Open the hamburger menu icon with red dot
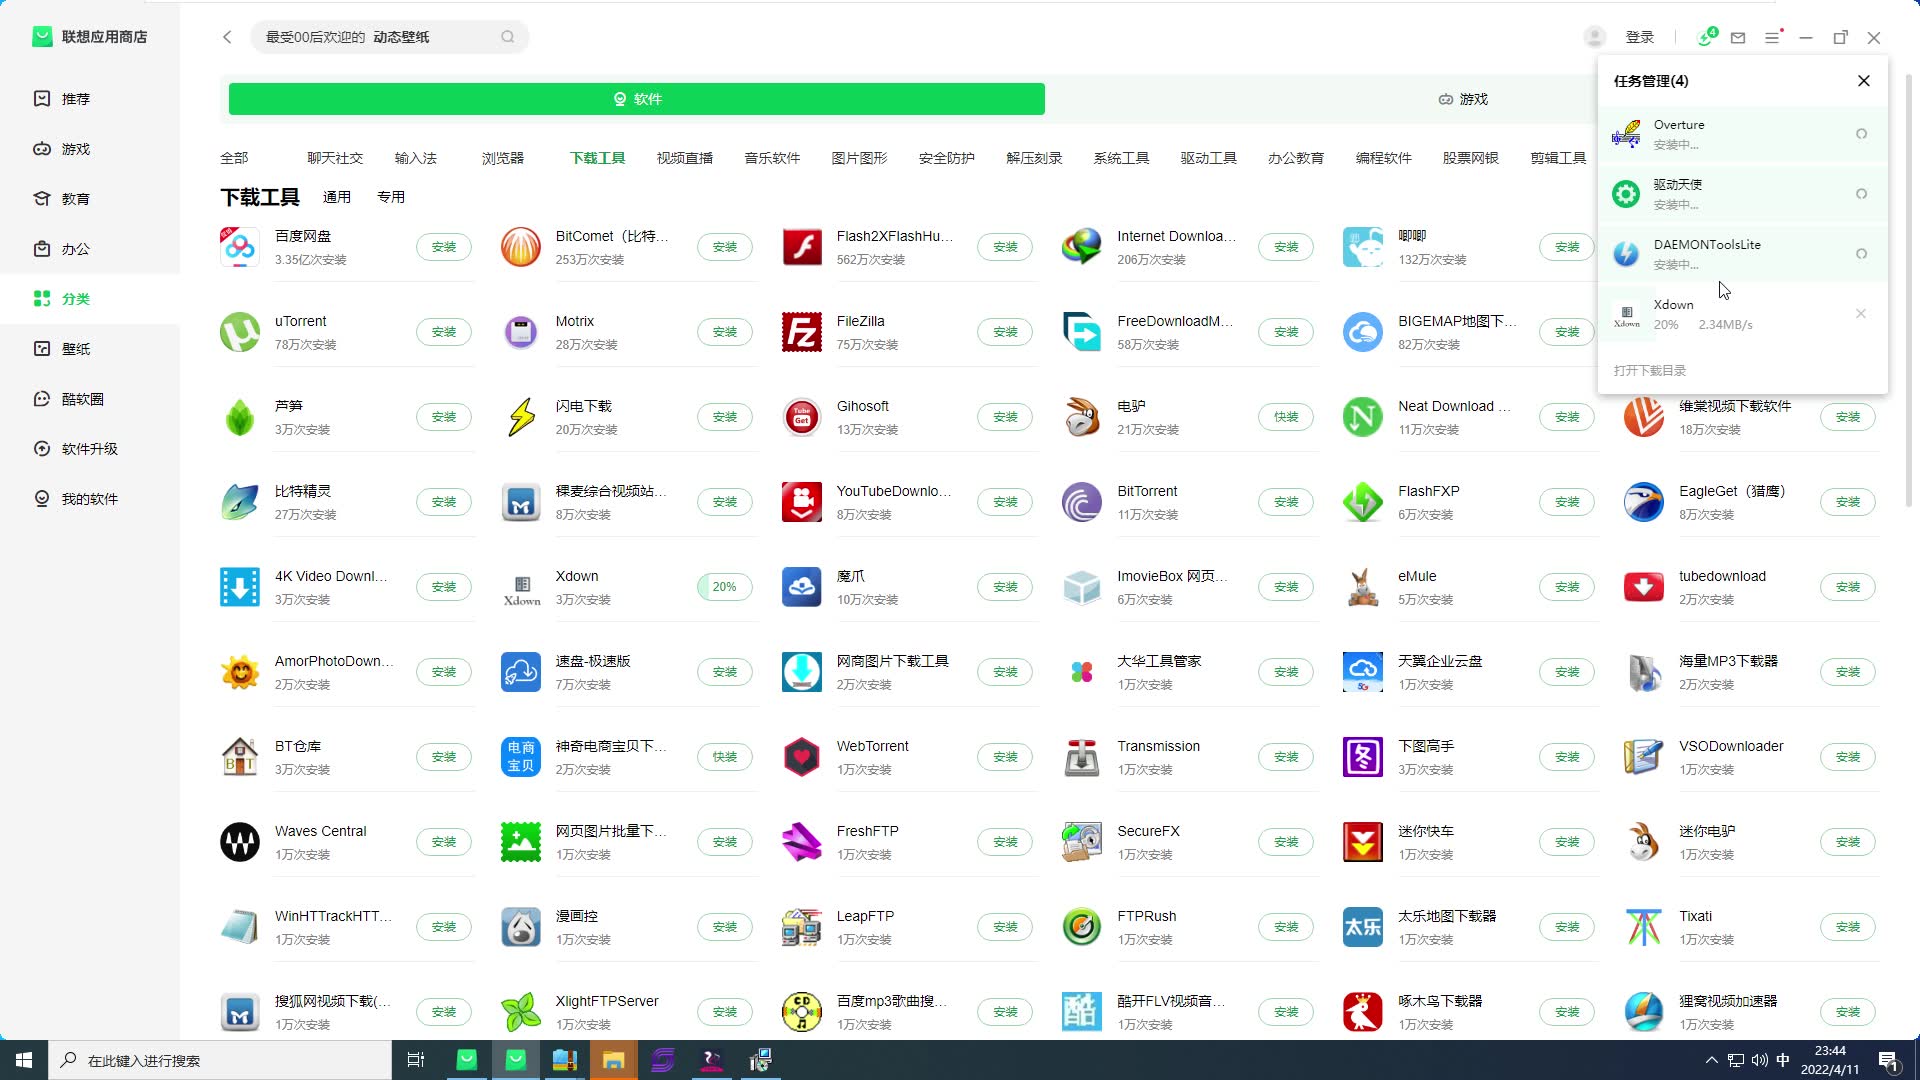 [x=1774, y=37]
